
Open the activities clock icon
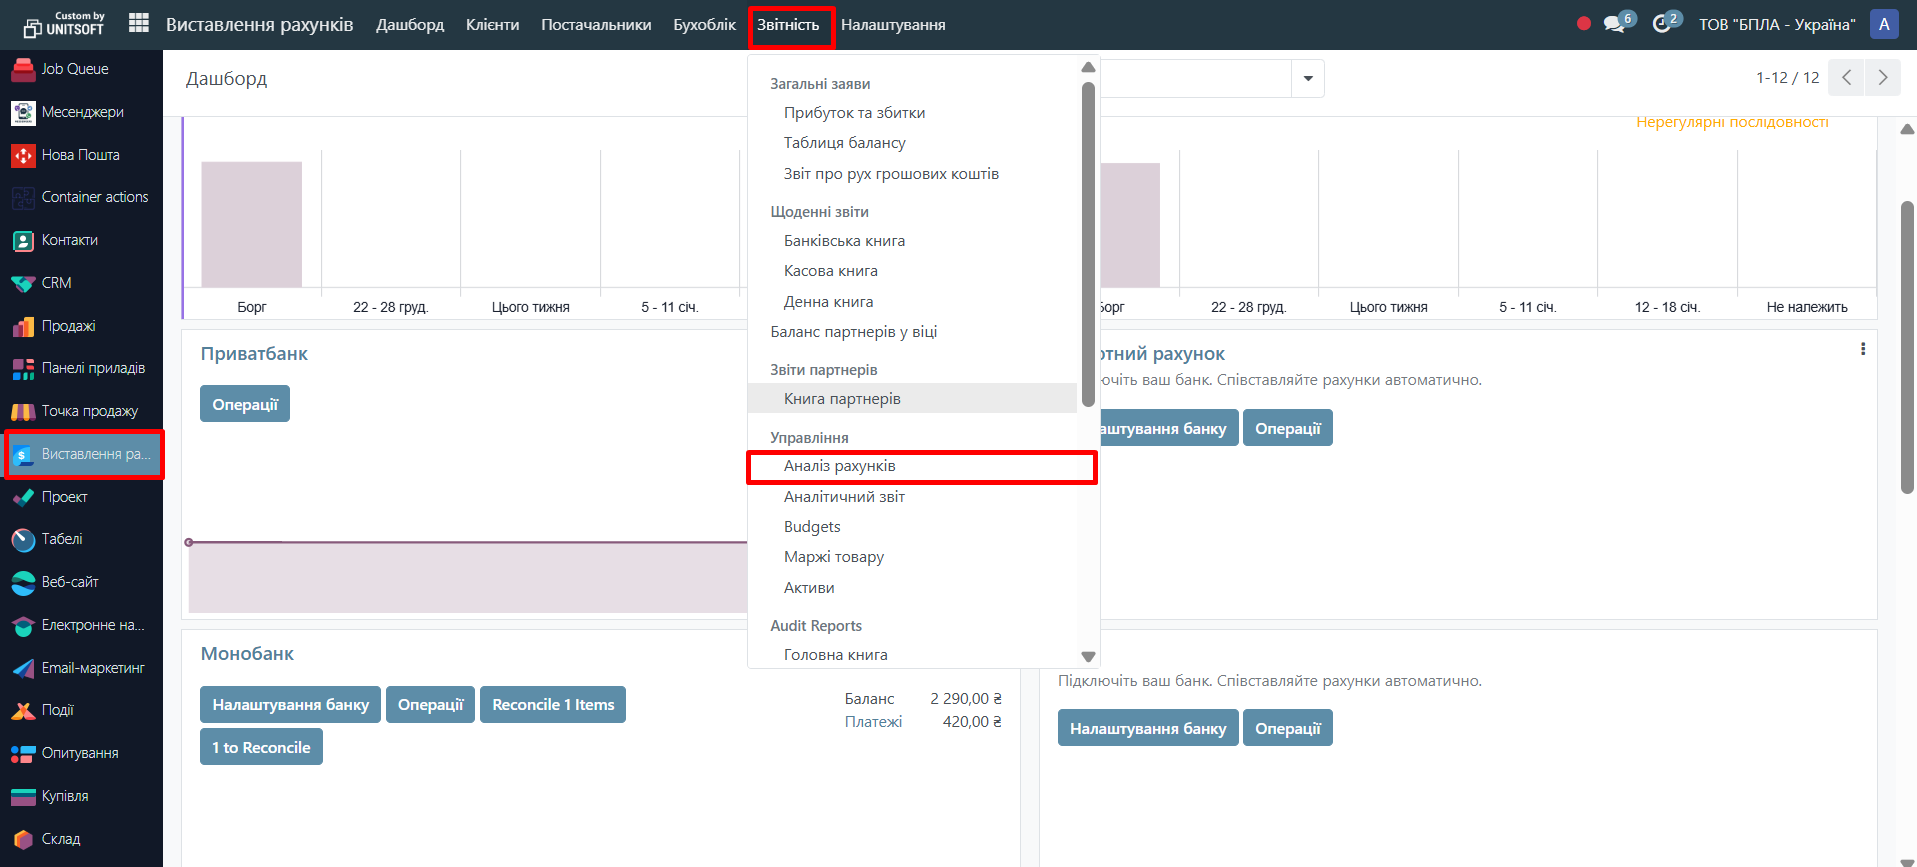[1662, 24]
